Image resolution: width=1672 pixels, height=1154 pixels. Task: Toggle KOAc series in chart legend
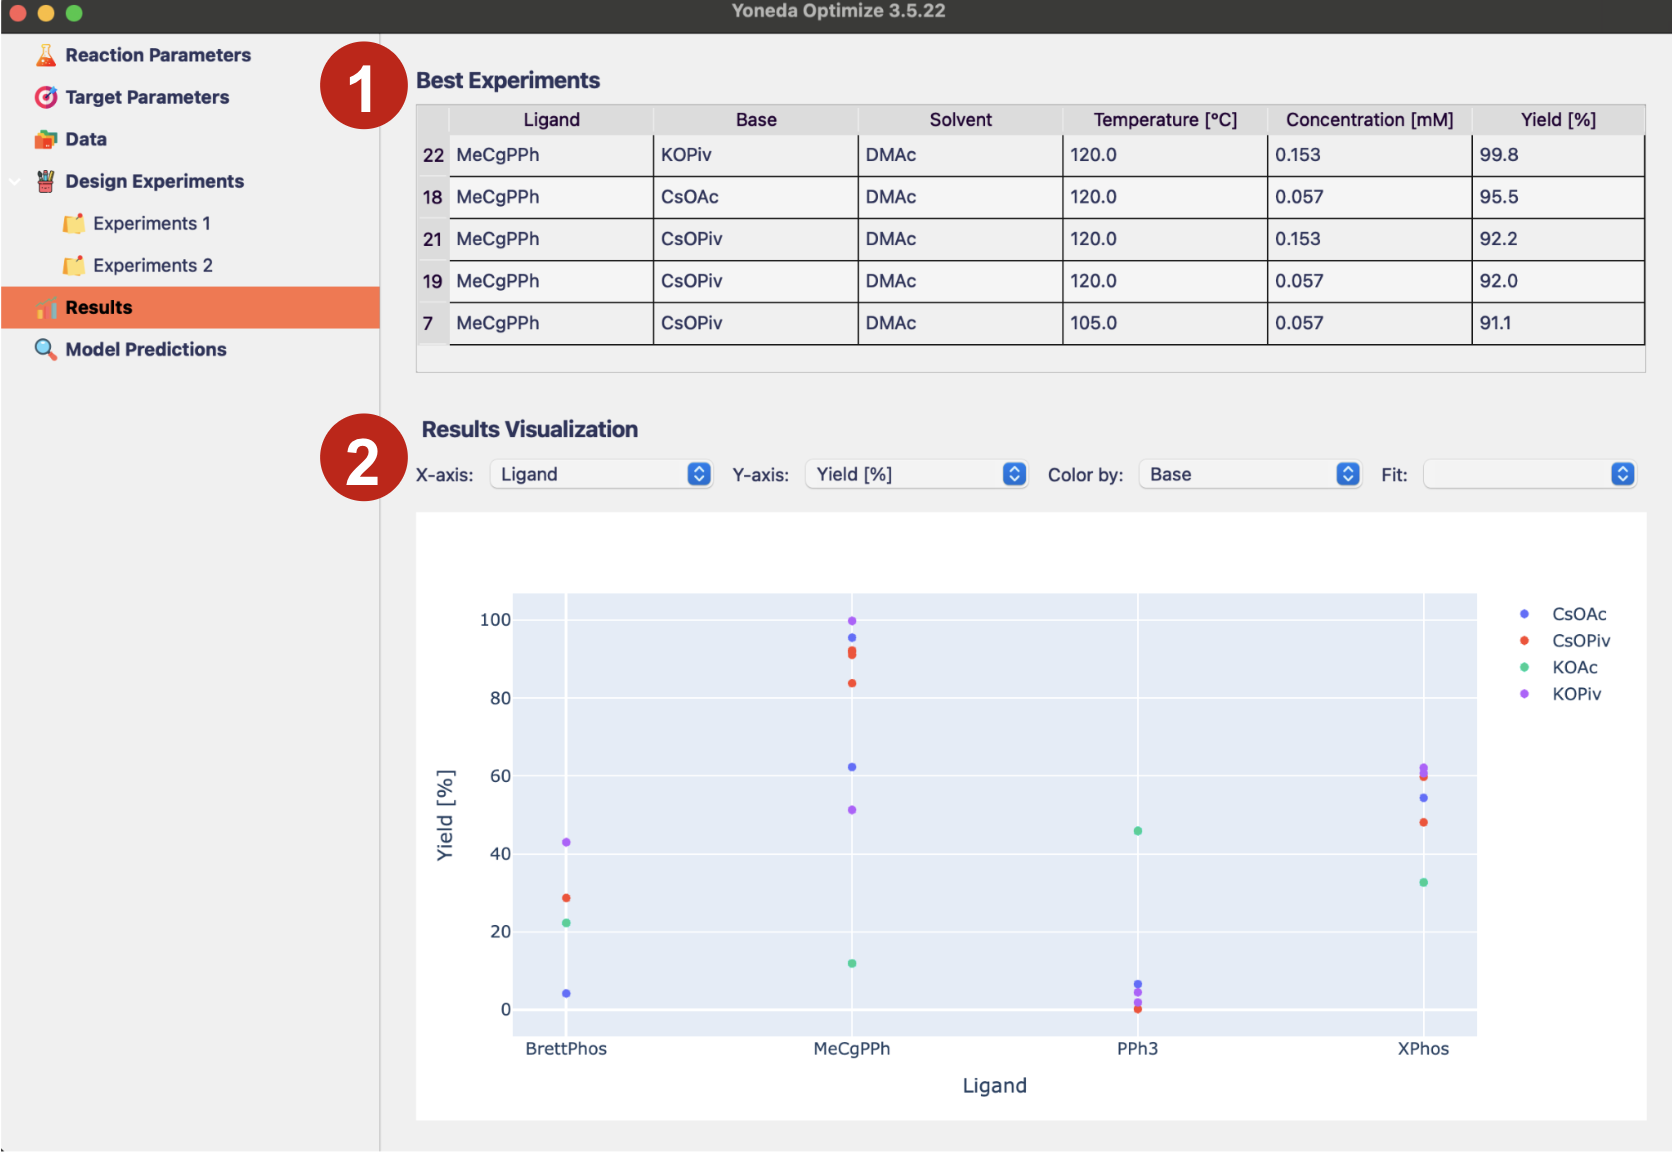tap(1560, 667)
